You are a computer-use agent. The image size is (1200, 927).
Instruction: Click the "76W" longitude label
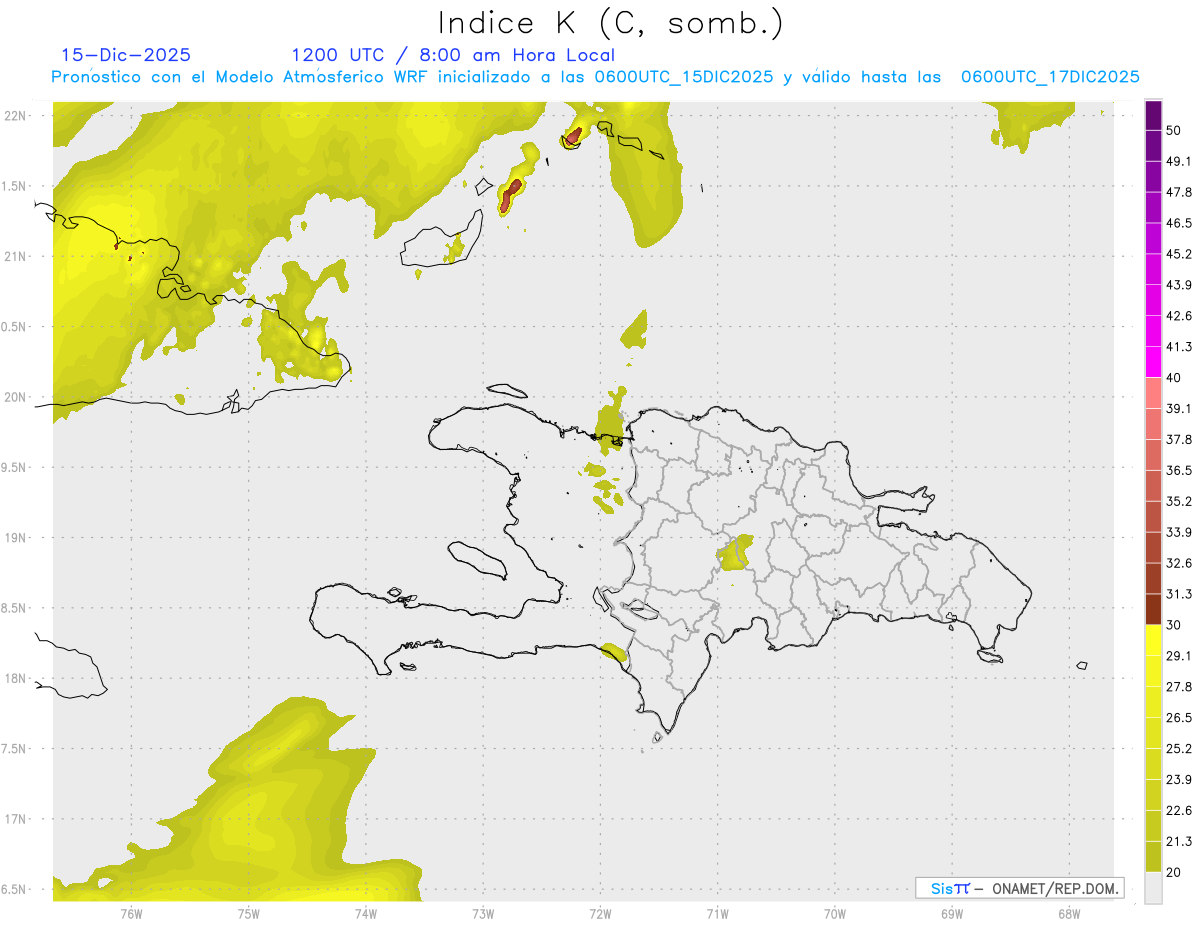pos(131,913)
